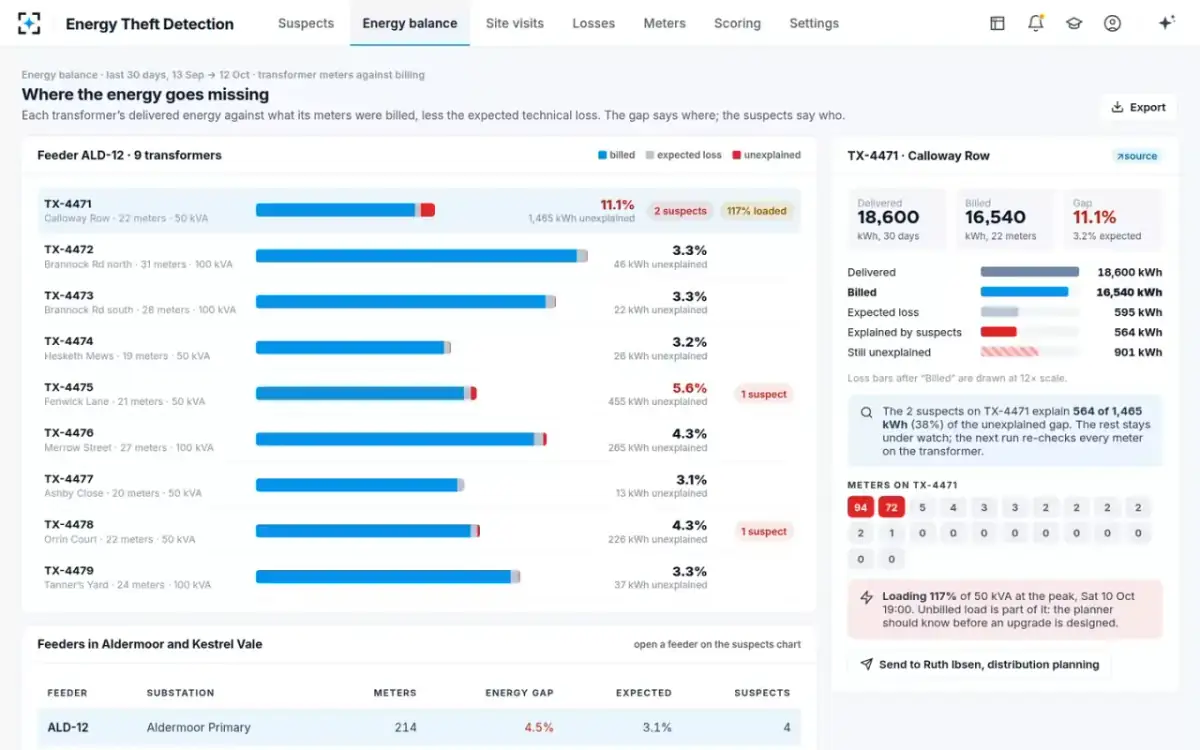Click the 1 suspect badge on TX-4478
The width and height of the screenshot is (1200, 750).
coord(764,532)
